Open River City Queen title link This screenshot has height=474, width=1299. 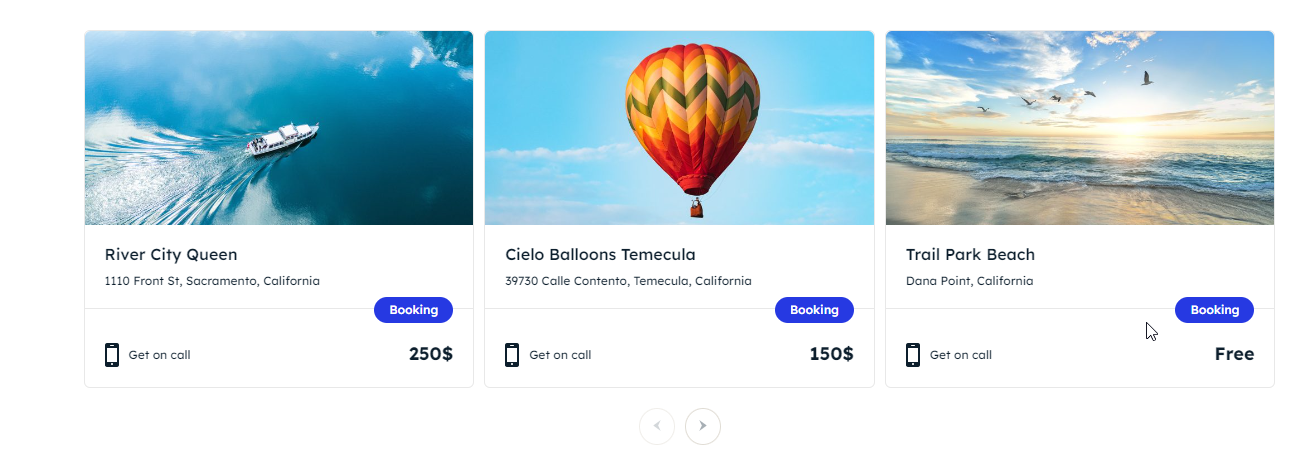tap(171, 254)
